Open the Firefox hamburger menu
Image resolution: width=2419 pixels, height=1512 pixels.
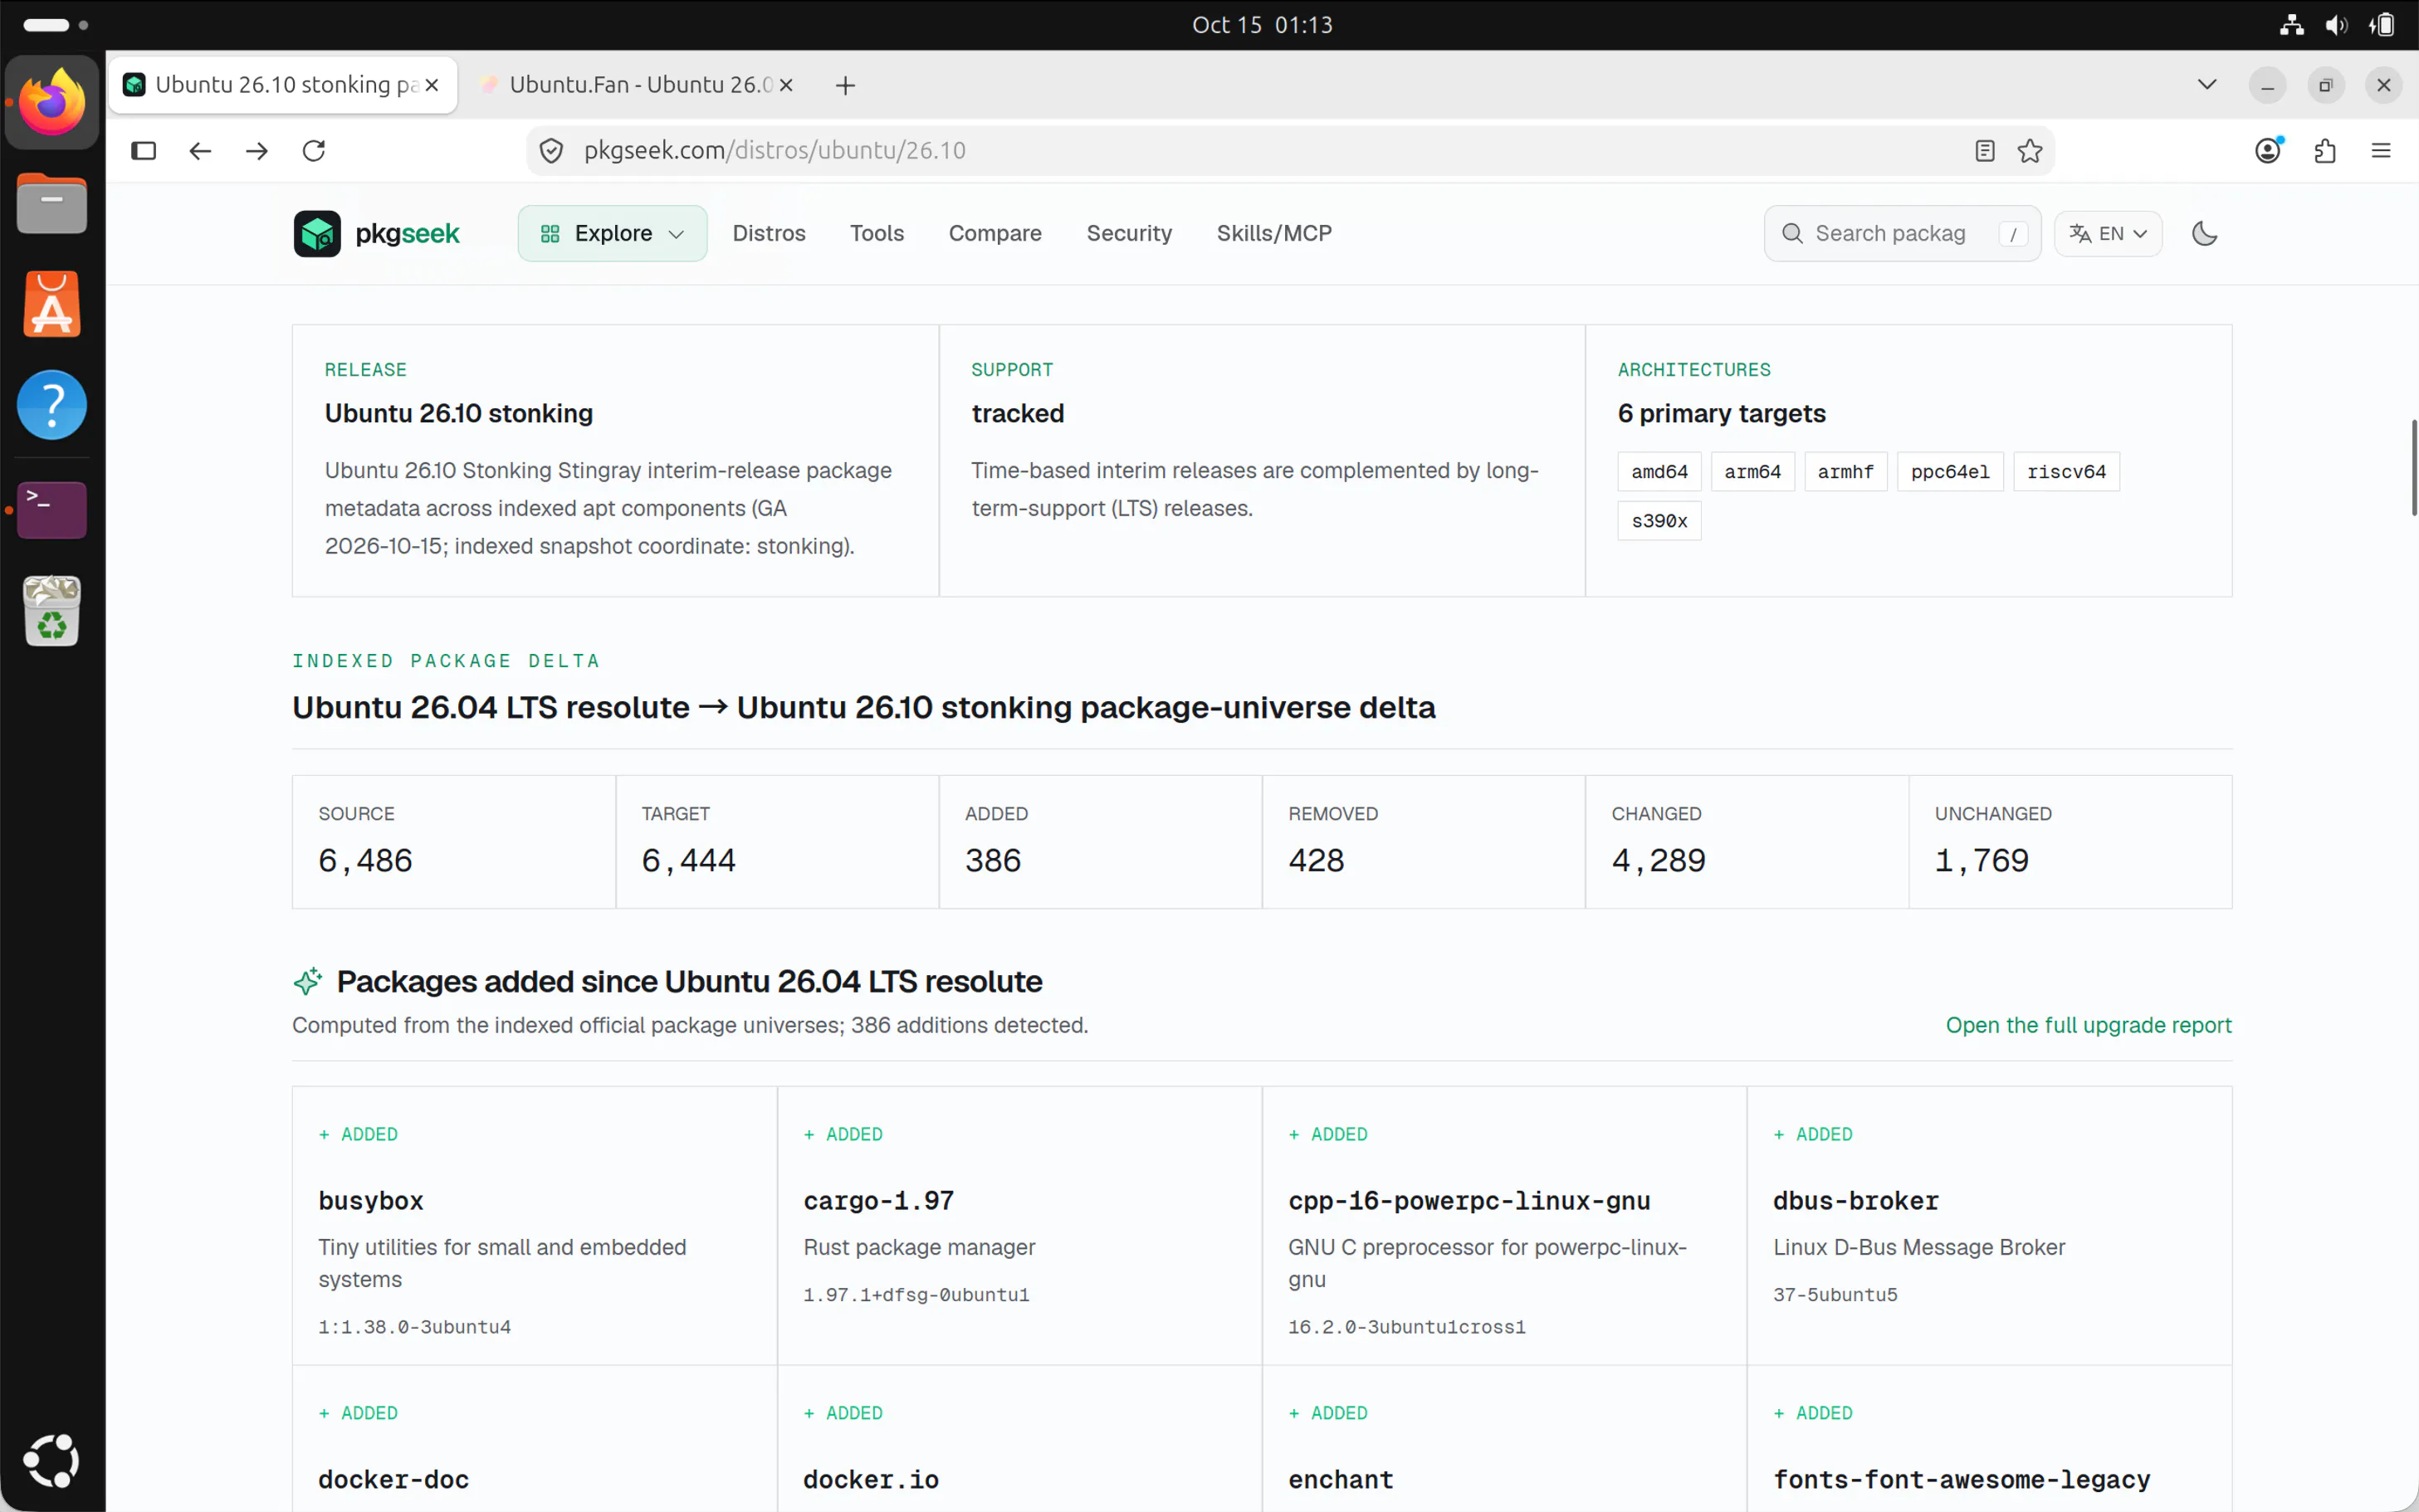pyautogui.click(x=2381, y=151)
